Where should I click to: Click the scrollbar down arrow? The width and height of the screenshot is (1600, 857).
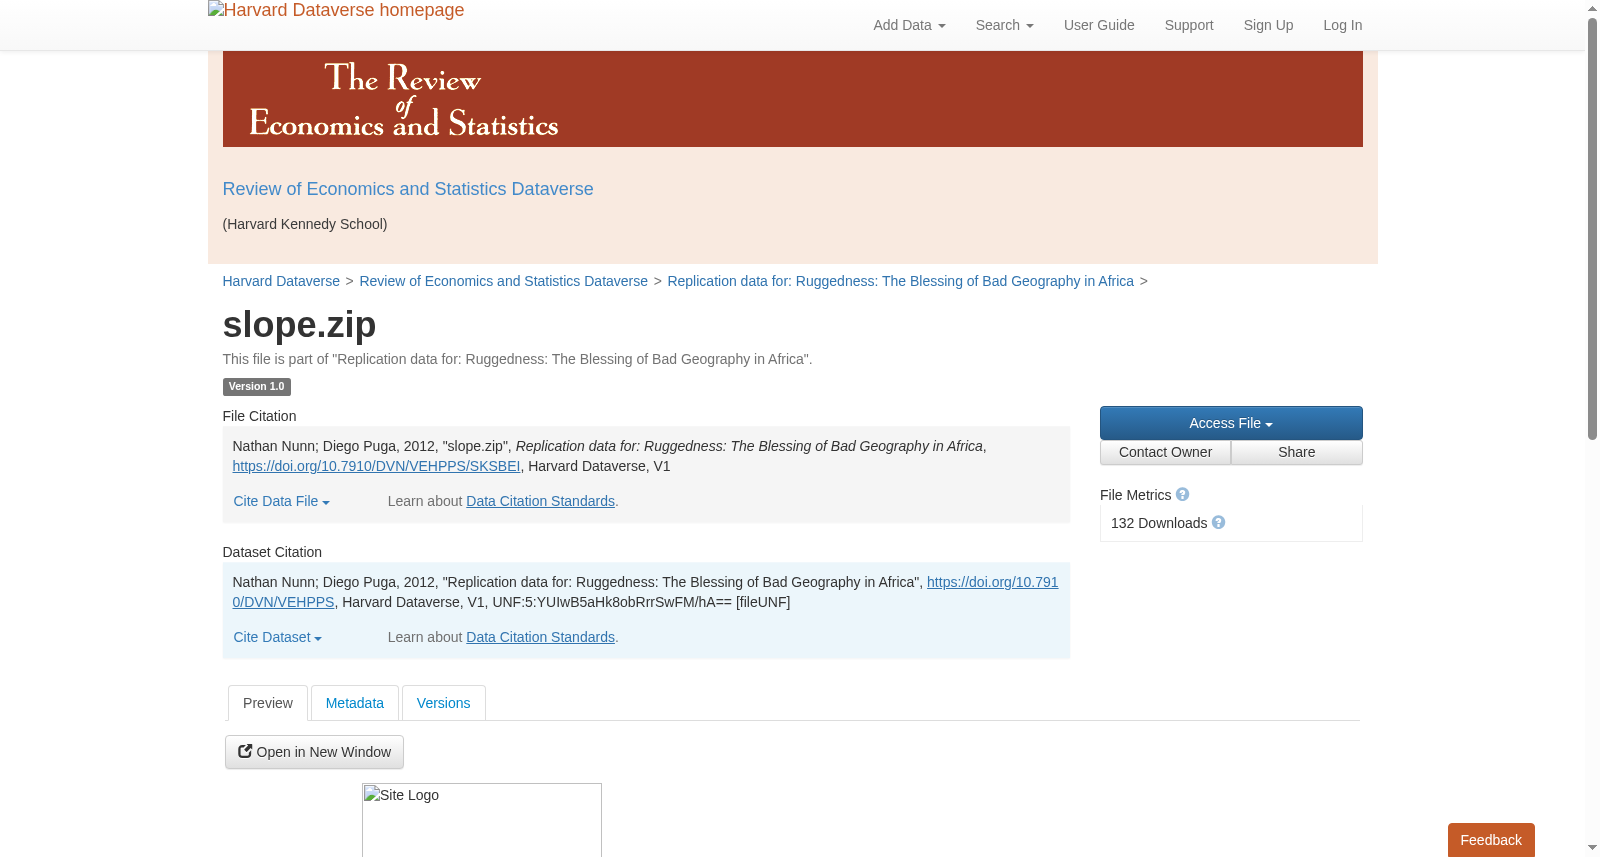click(x=1592, y=848)
